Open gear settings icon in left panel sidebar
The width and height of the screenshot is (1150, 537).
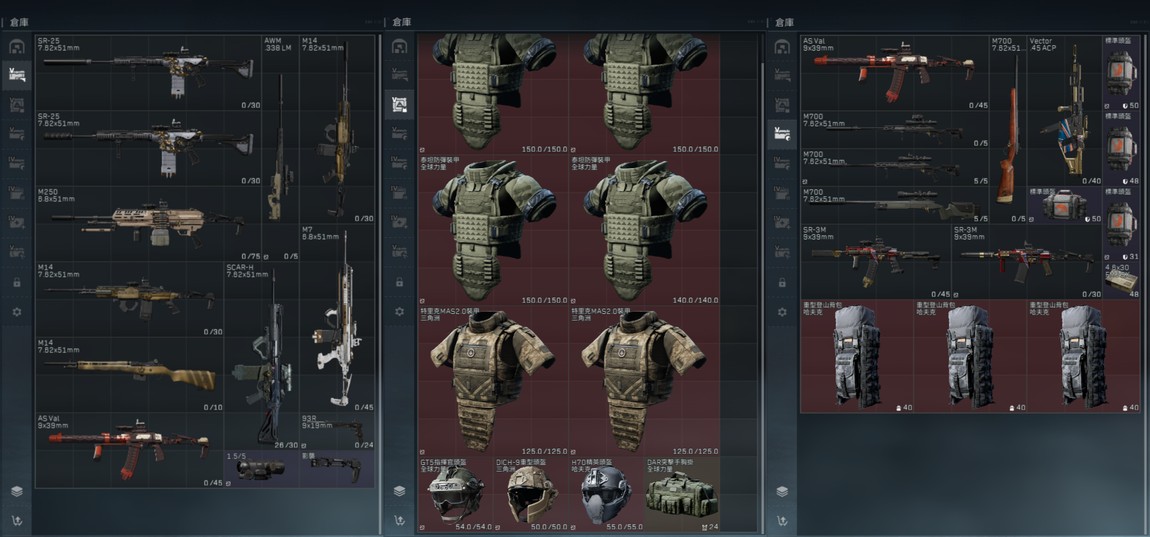tap(17, 312)
